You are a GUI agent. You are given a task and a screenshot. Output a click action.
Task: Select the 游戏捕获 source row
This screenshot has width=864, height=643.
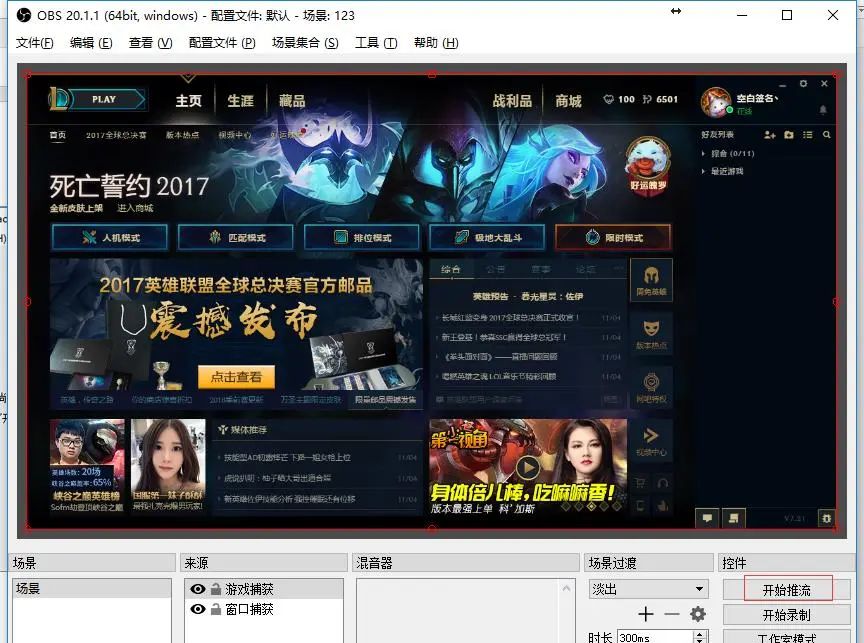pyautogui.click(x=264, y=589)
